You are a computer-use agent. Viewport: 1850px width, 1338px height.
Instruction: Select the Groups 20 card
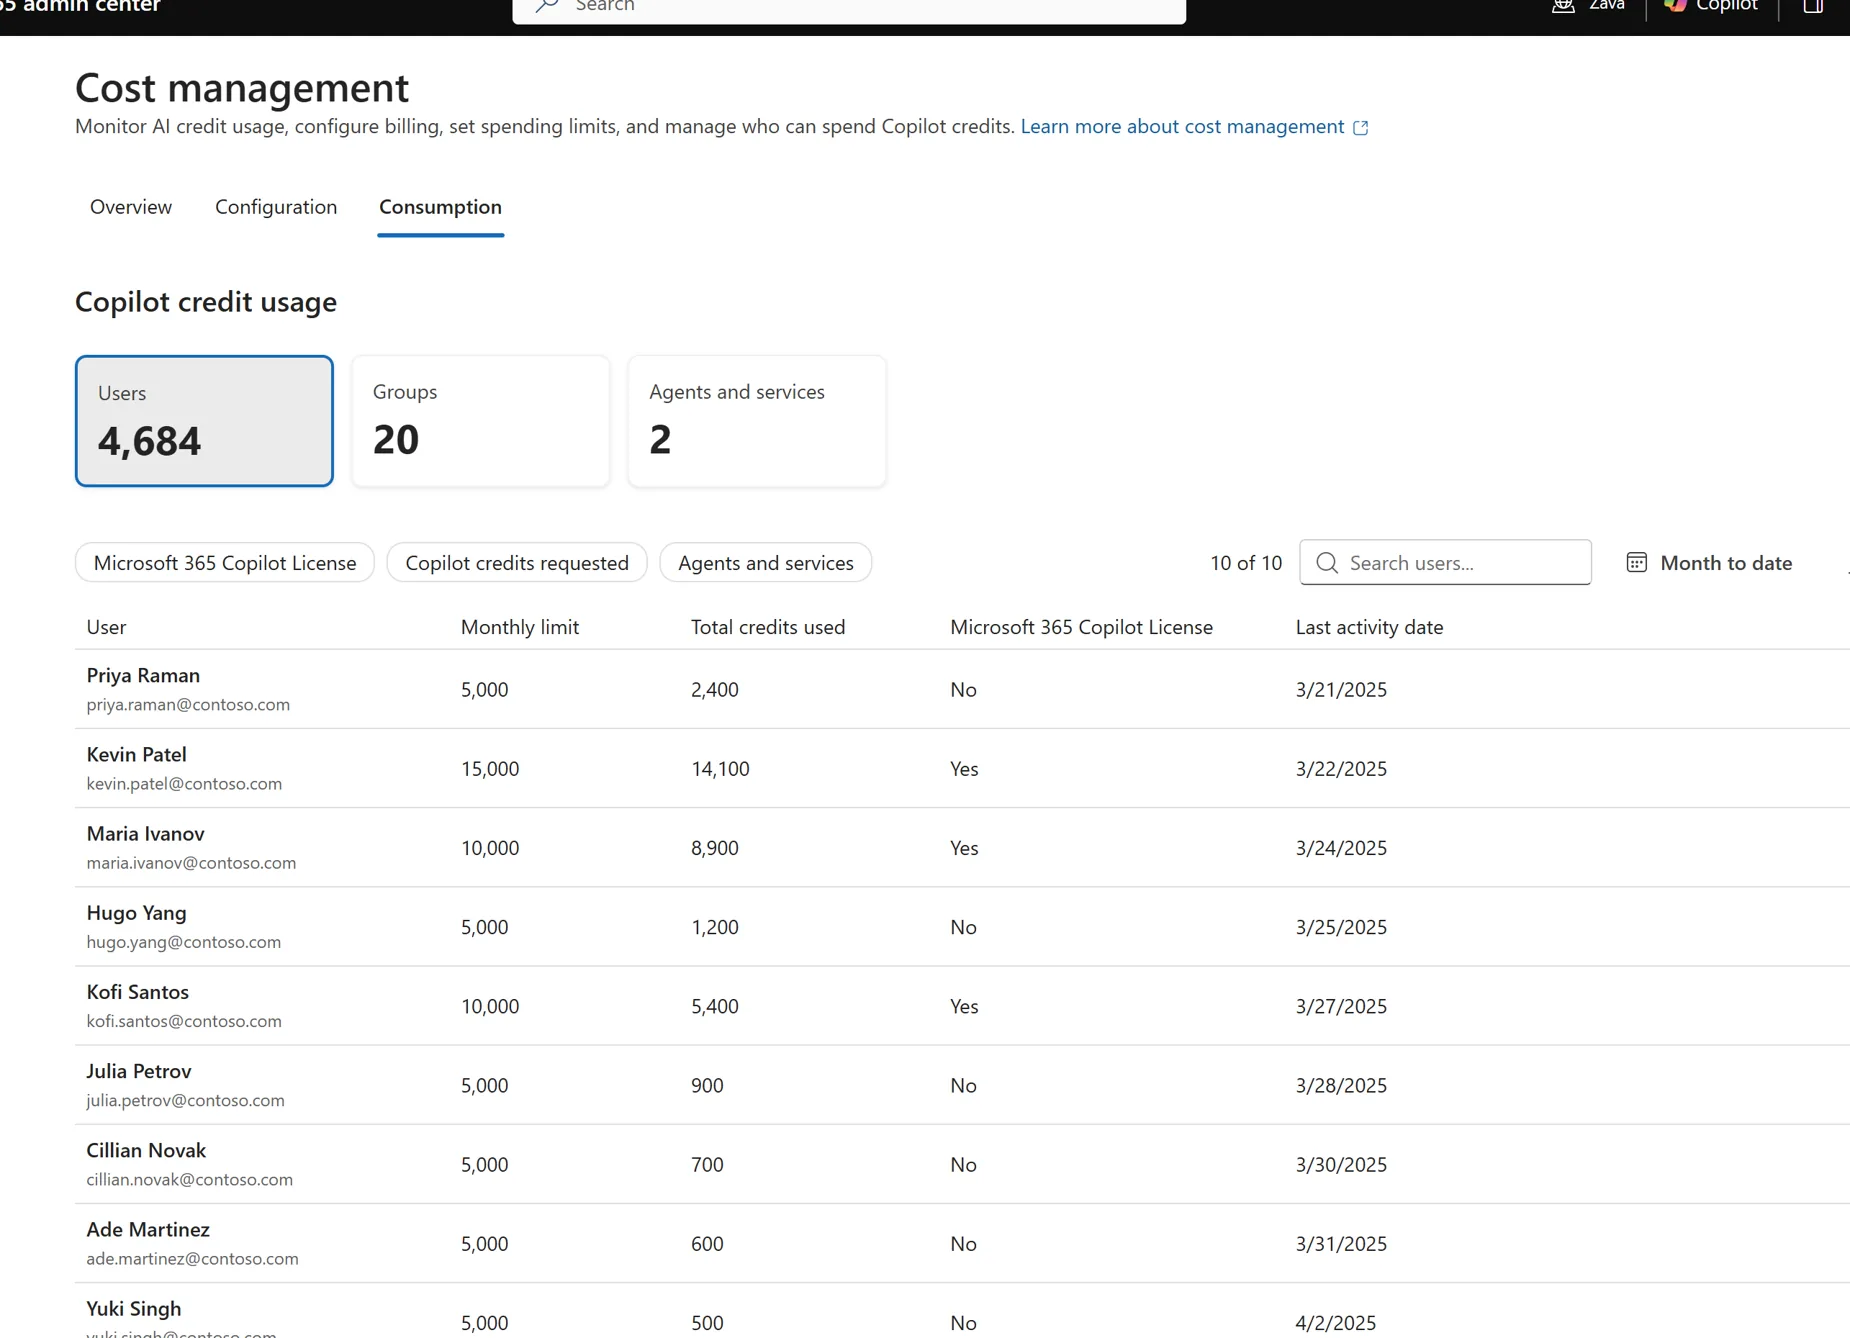point(481,421)
